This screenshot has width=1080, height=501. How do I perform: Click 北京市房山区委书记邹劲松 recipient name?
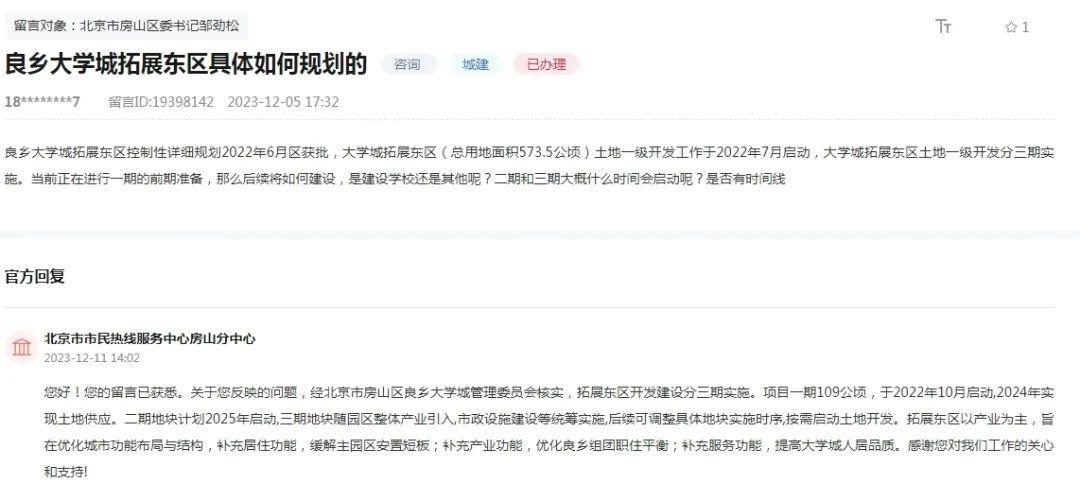[160, 26]
